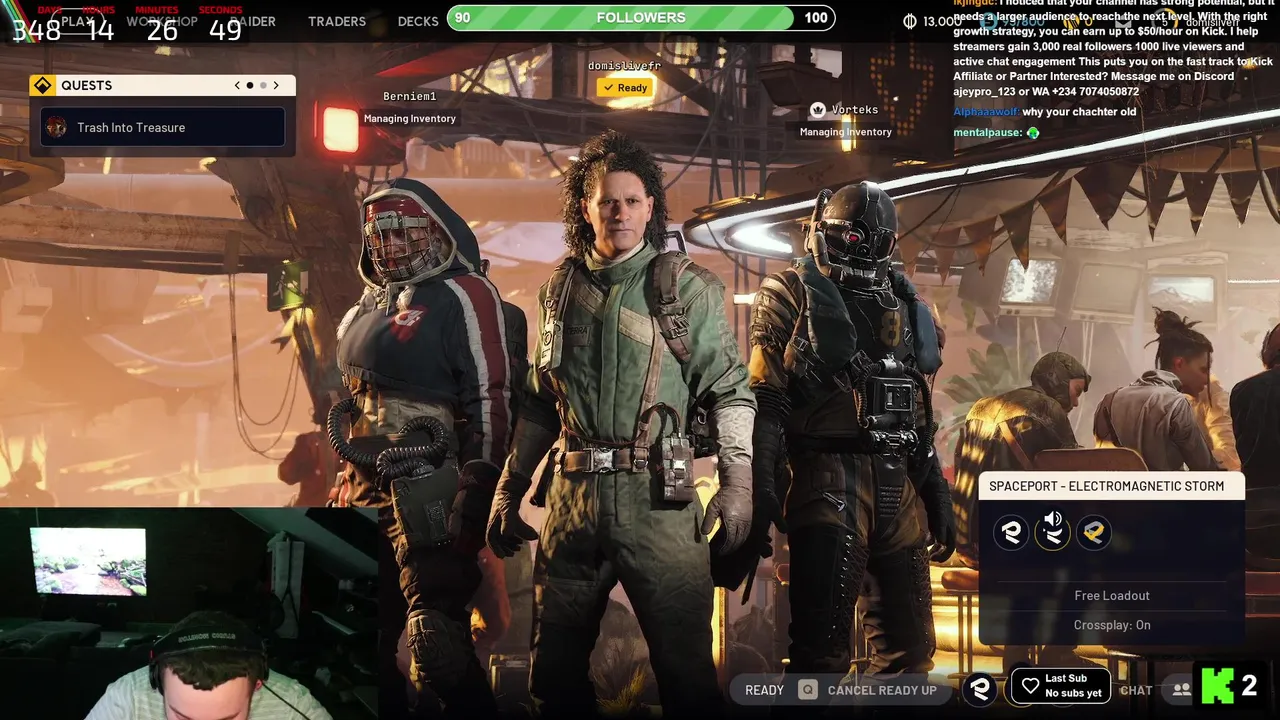Click the squad leader icon beside Vorteks

click(x=817, y=110)
